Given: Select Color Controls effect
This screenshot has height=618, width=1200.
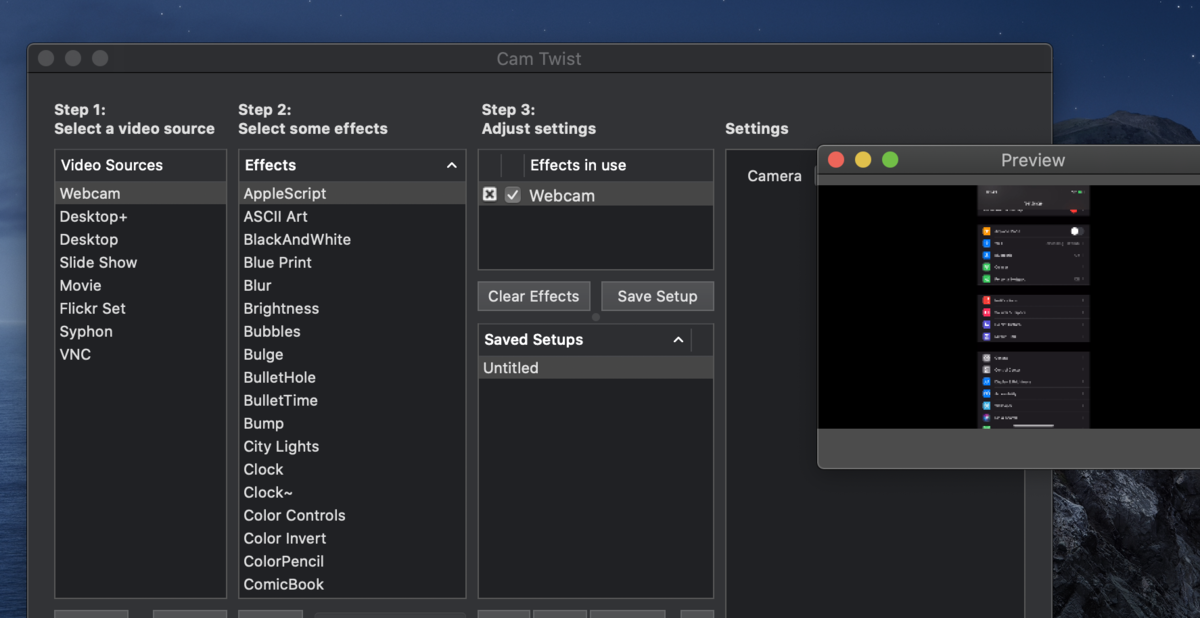Looking at the screenshot, I should pos(352,515).
